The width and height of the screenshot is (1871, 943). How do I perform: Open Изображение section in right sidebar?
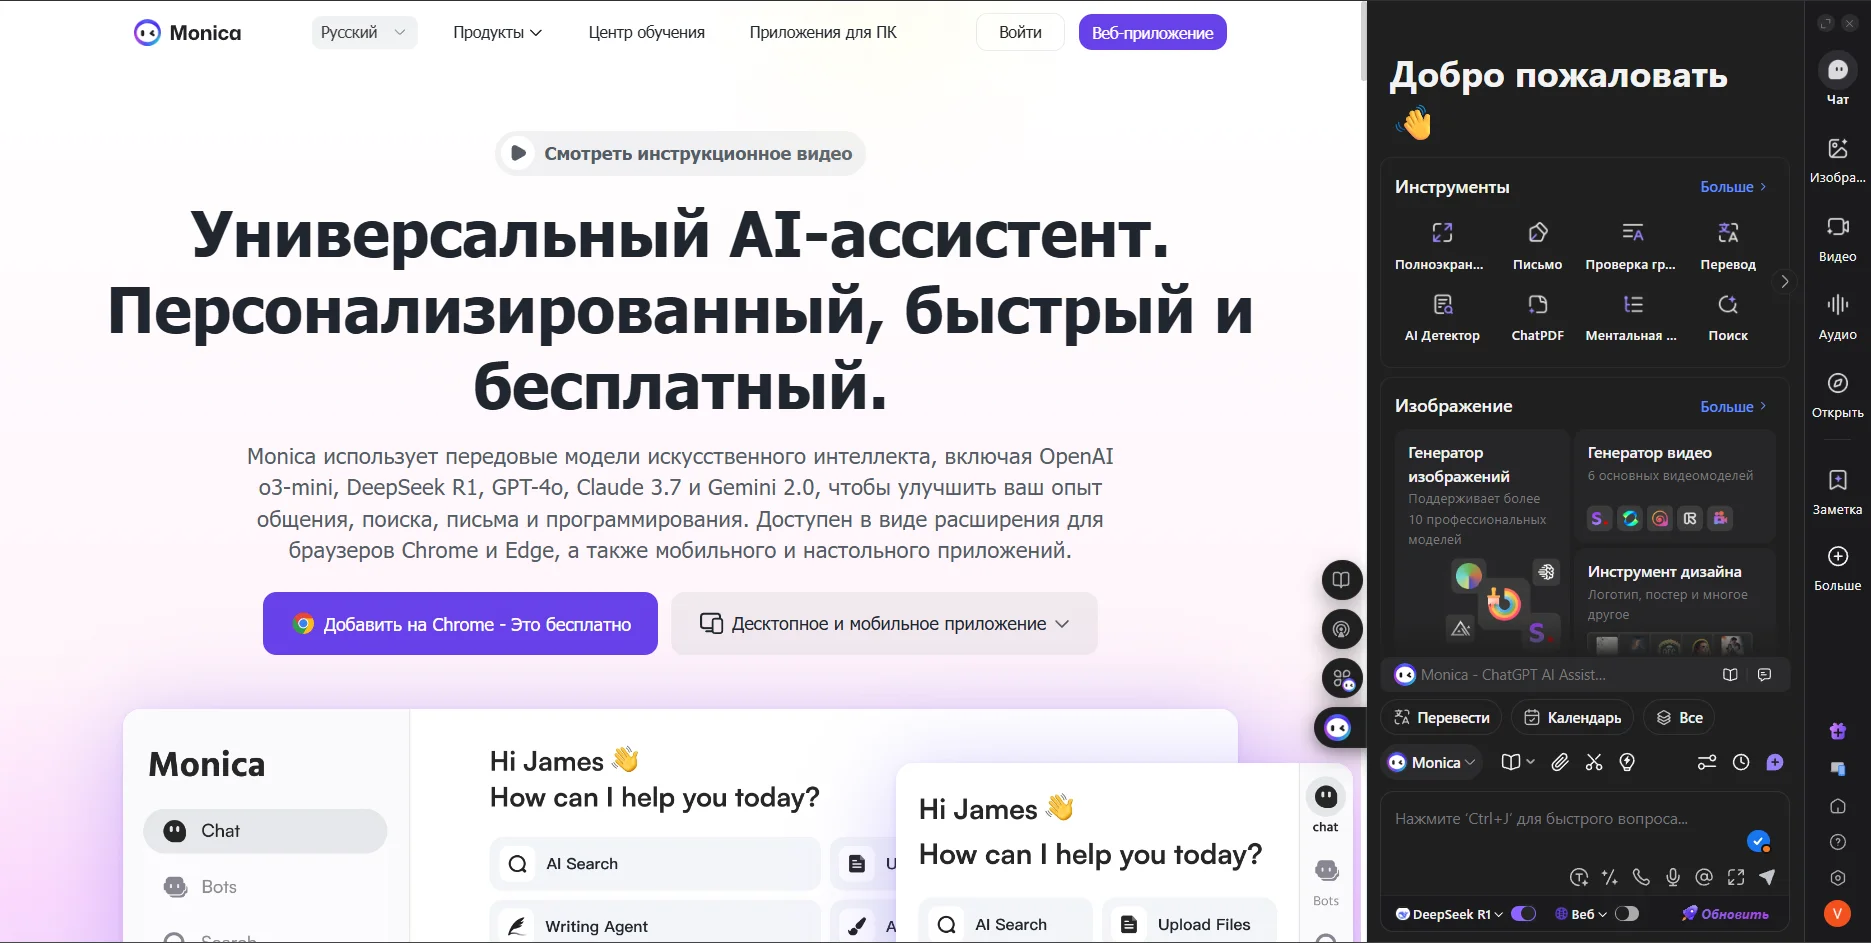click(1838, 159)
